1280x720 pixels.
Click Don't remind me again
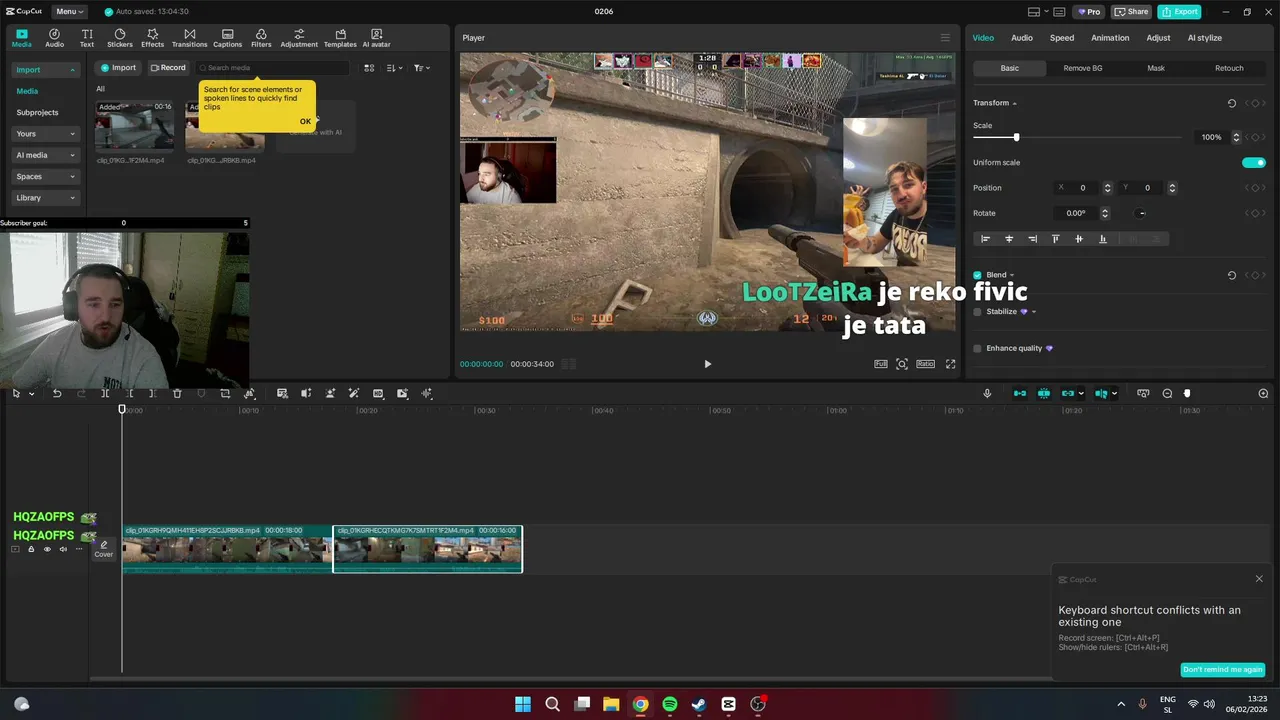click(1223, 669)
